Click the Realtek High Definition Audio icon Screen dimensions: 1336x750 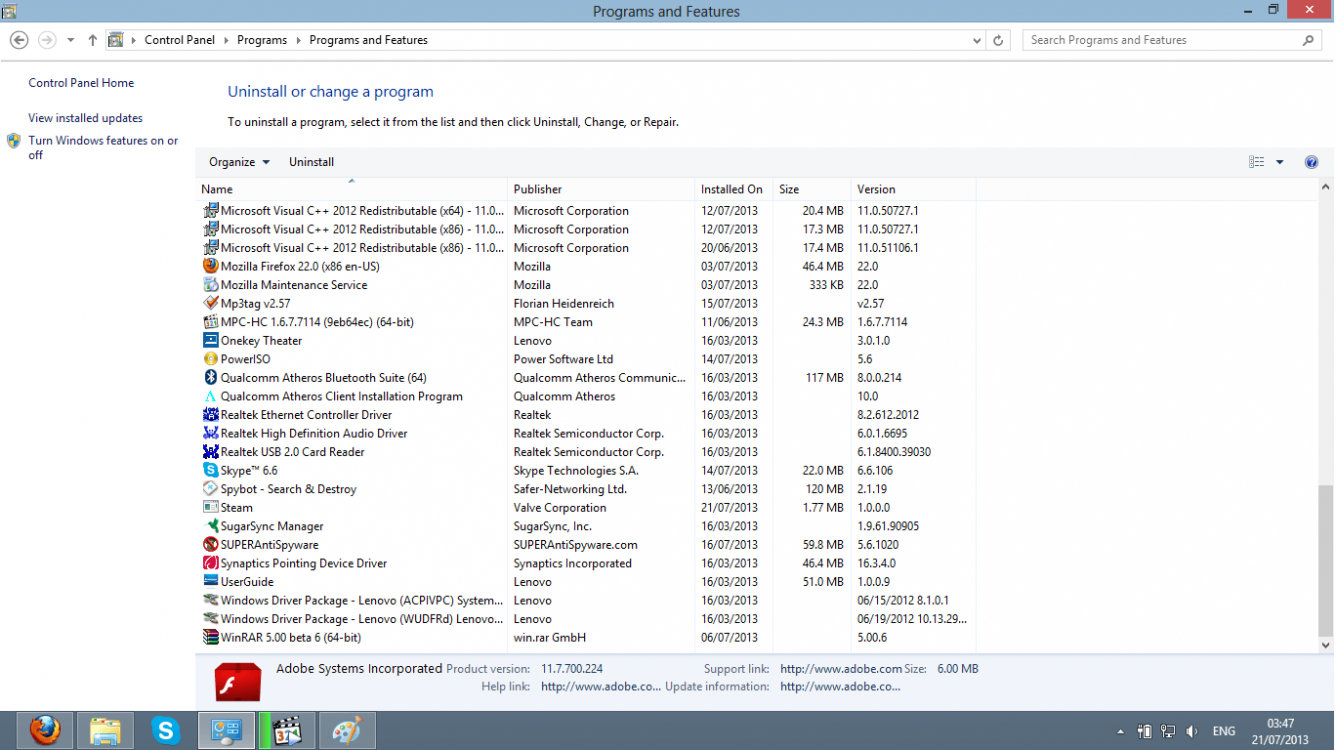[x=210, y=433]
